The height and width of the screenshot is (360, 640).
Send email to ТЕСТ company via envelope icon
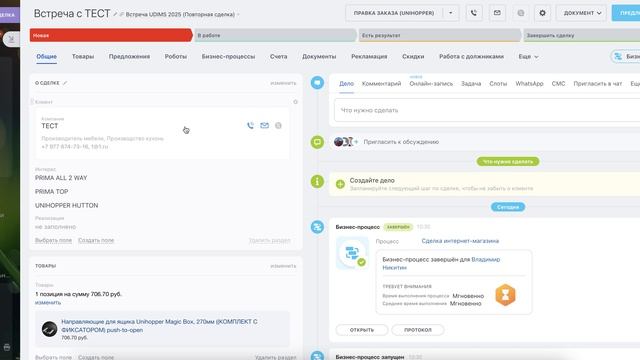264,125
